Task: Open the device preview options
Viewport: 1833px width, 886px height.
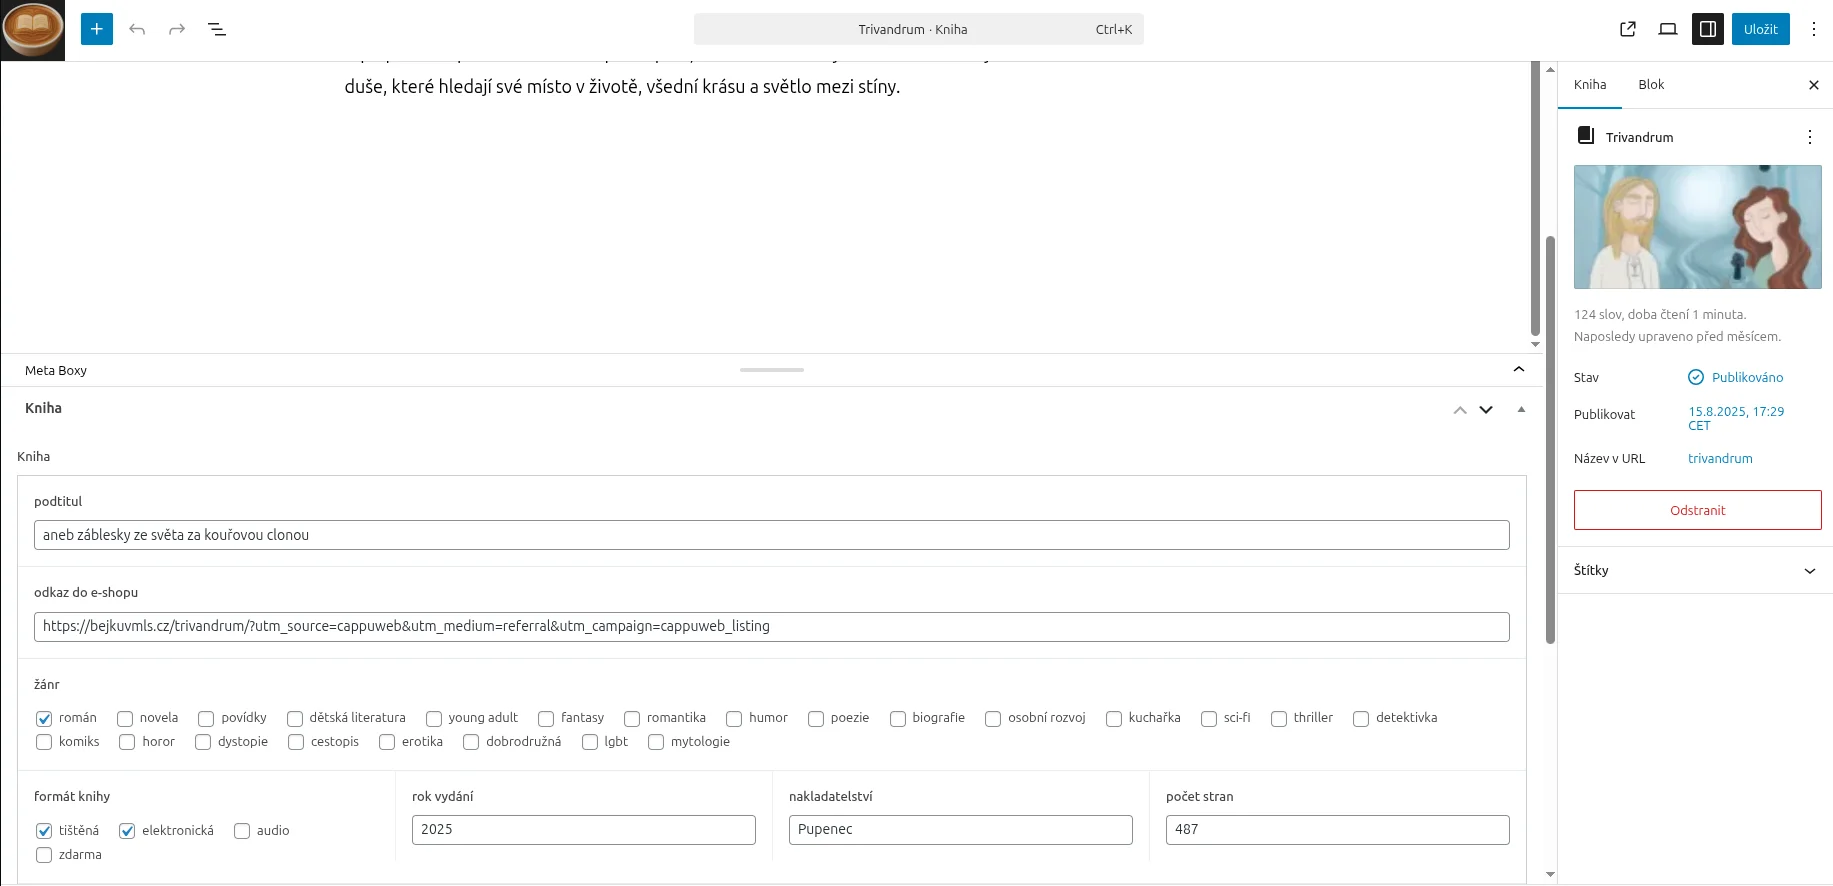Action: pyautogui.click(x=1668, y=29)
